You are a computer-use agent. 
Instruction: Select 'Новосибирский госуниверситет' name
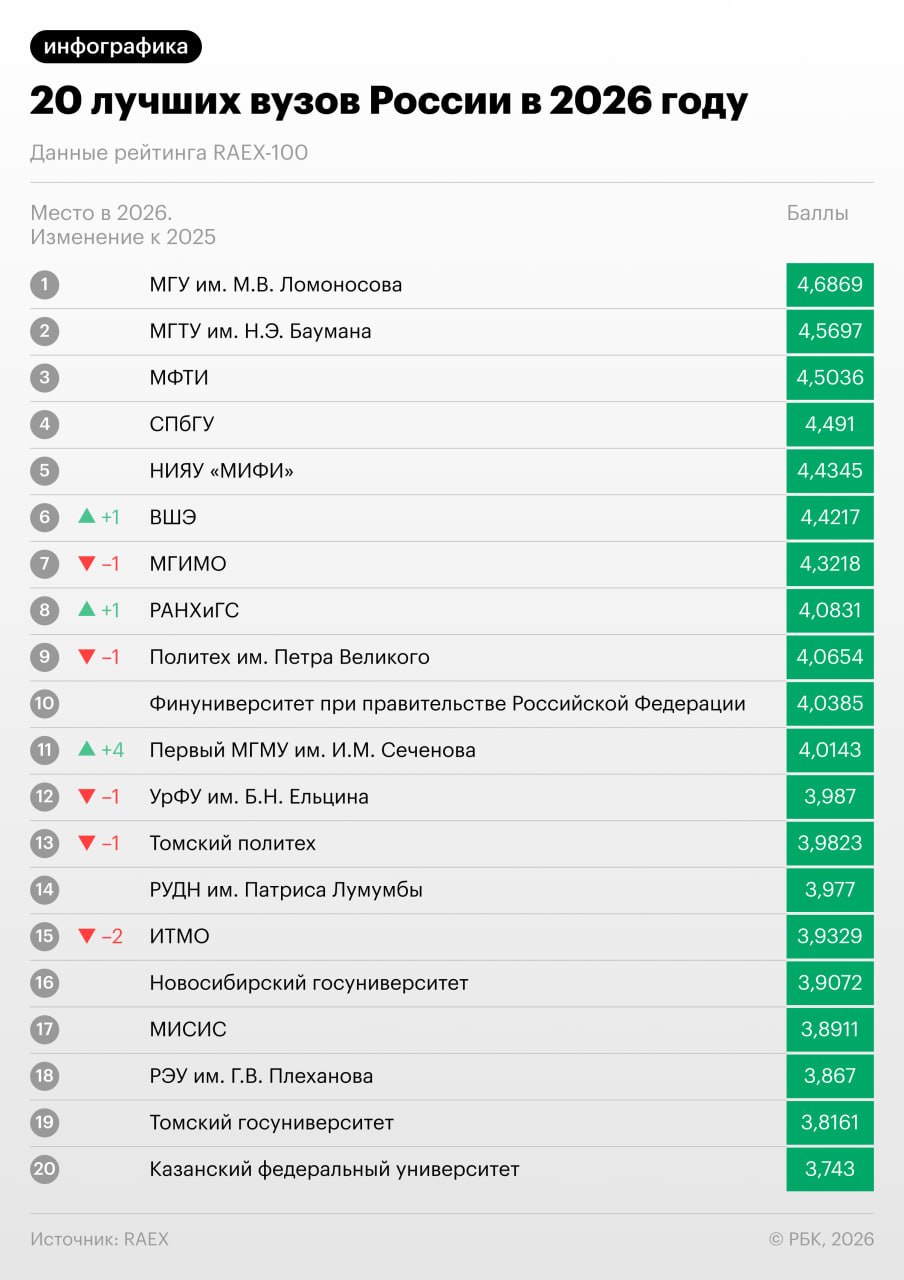click(x=309, y=983)
